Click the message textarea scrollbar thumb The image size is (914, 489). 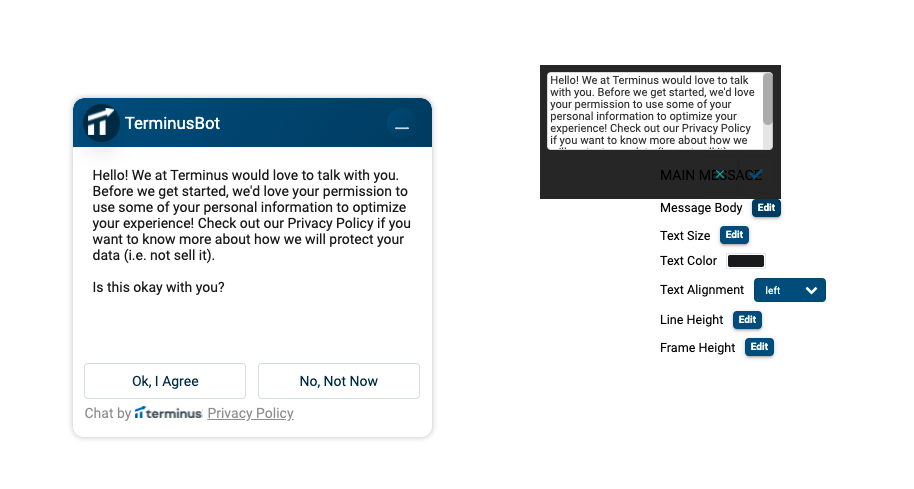point(768,99)
